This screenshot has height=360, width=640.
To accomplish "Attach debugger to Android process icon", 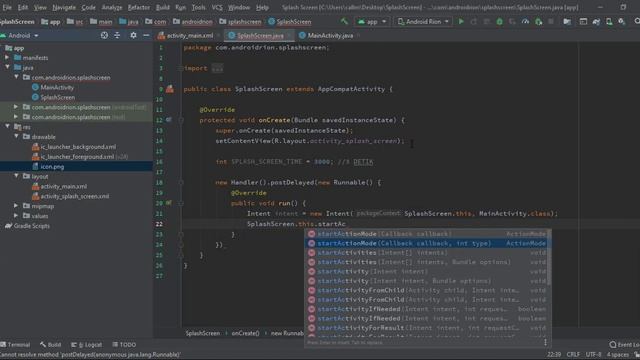I will tap(539, 21).
